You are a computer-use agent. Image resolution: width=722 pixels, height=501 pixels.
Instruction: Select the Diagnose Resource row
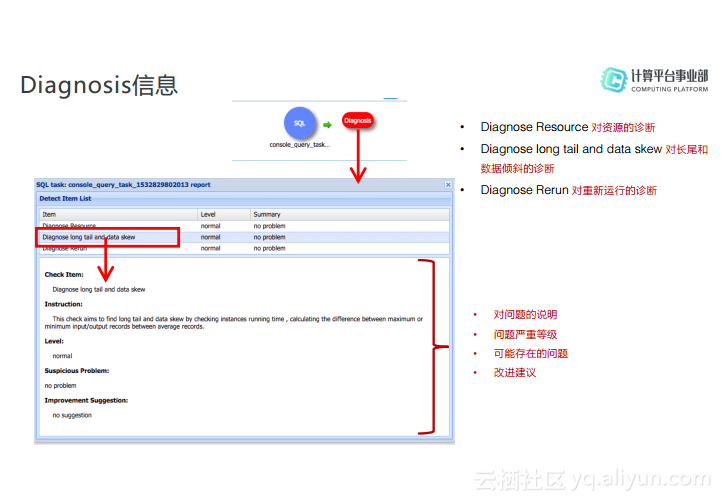pos(245,226)
